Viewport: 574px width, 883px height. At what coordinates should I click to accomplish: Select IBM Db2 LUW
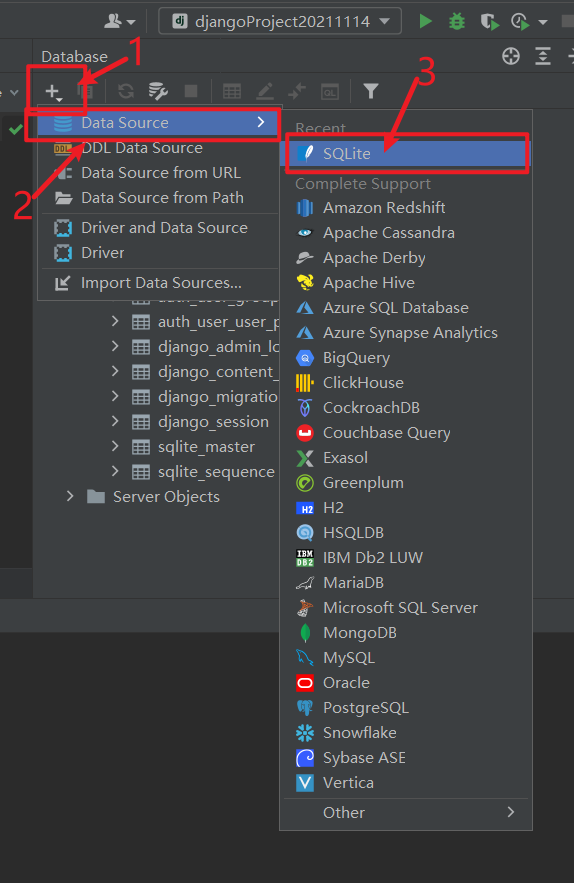(406, 558)
